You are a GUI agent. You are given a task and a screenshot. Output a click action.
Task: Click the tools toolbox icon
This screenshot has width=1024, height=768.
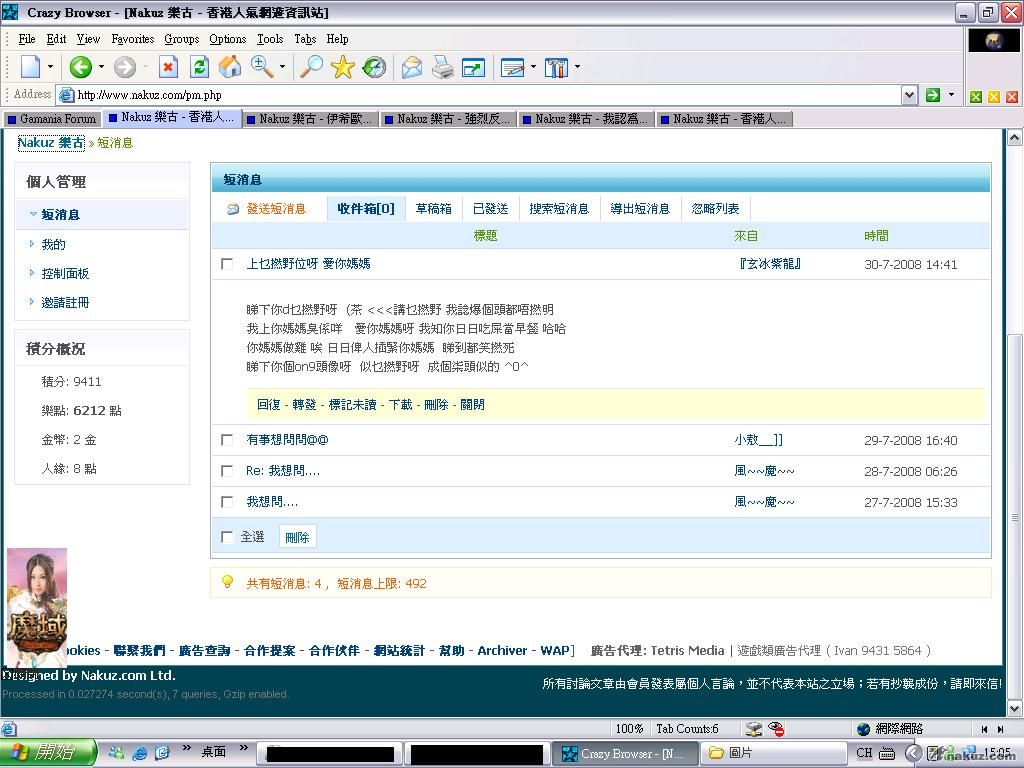coord(556,67)
